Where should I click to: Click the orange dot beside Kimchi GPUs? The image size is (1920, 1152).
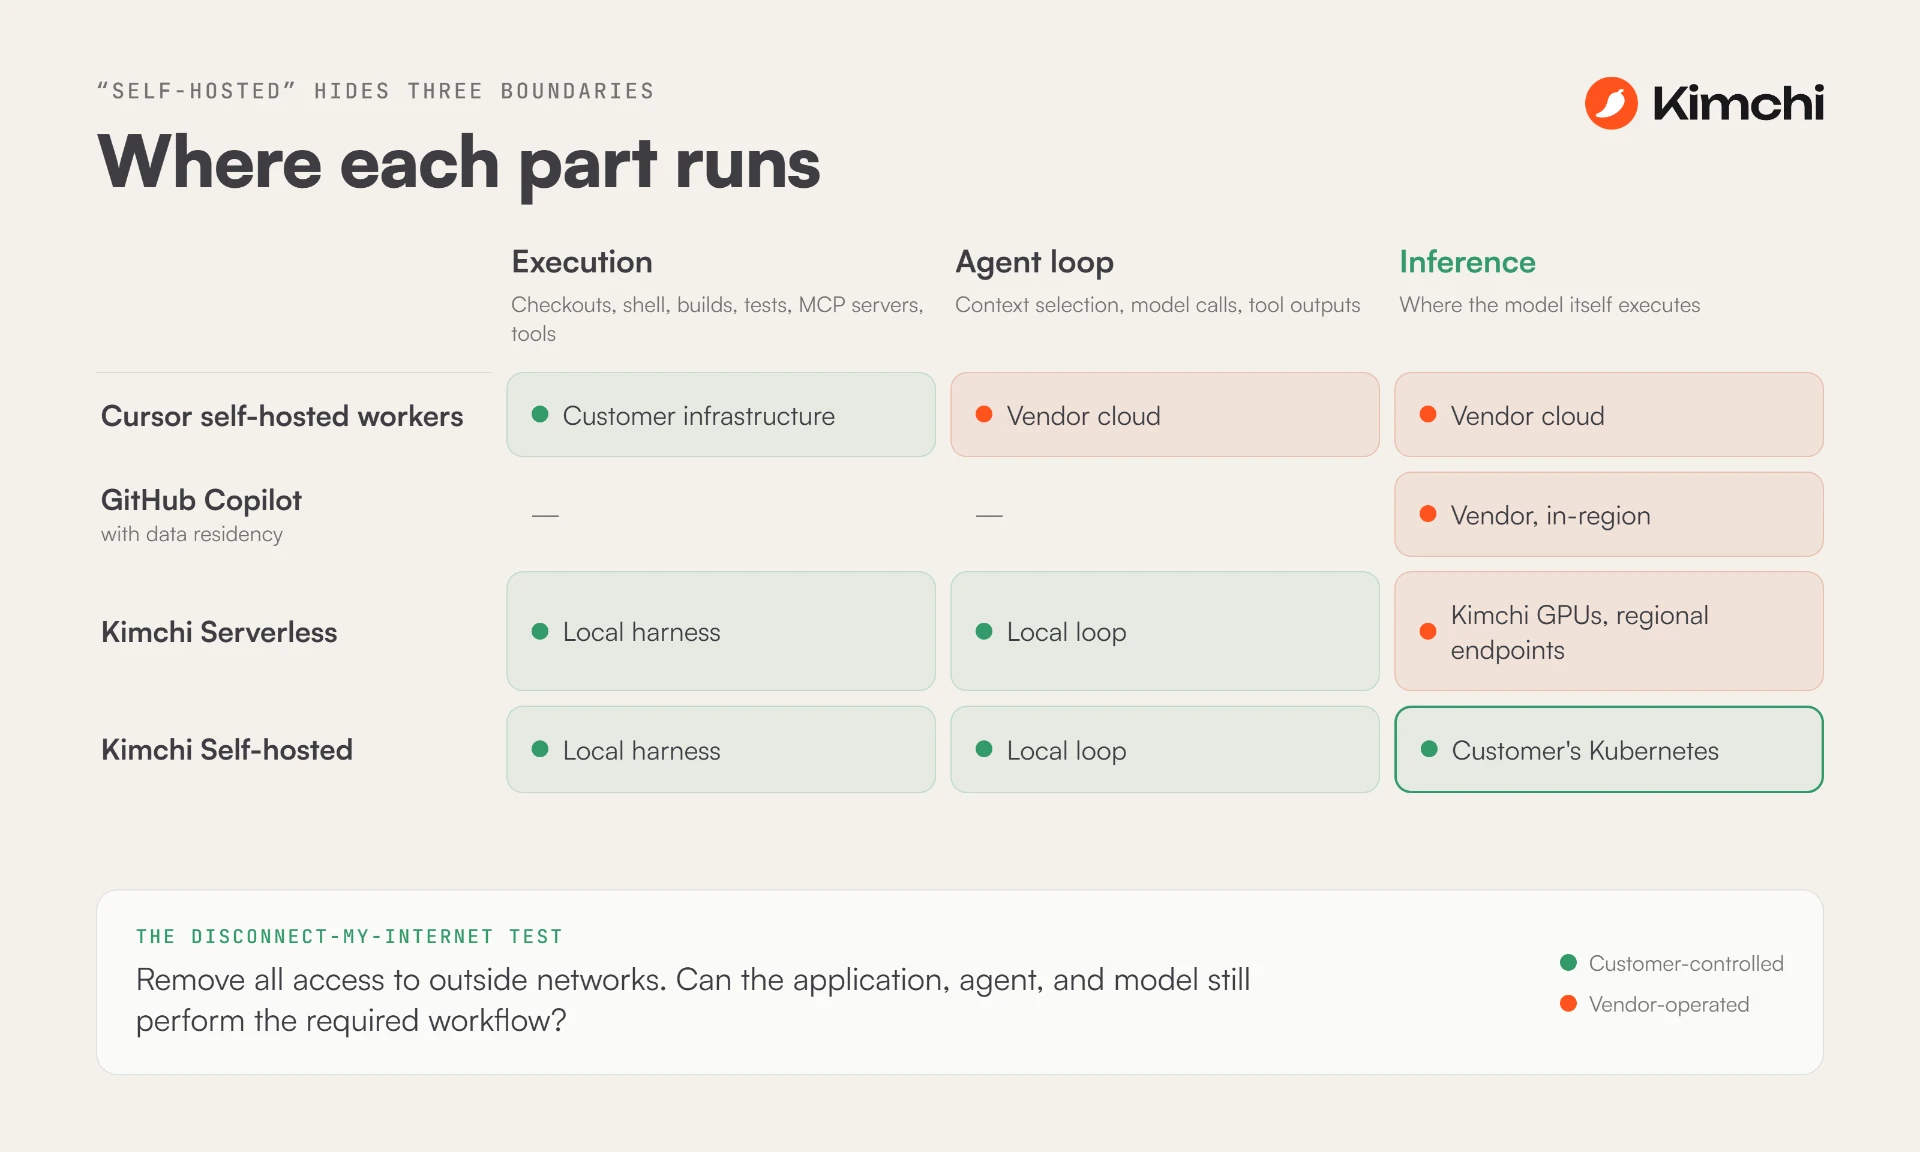point(1428,631)
